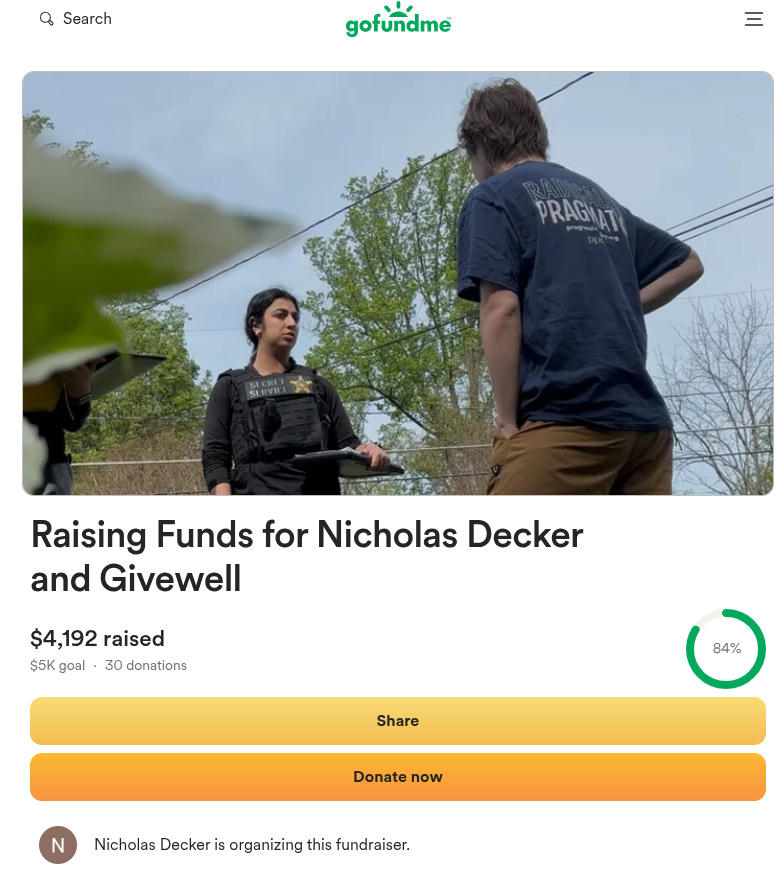The width and height of the screenshot is (784, 877).
Task: Click the 84% label inside the ring
Action: click(x=726, y=648)
